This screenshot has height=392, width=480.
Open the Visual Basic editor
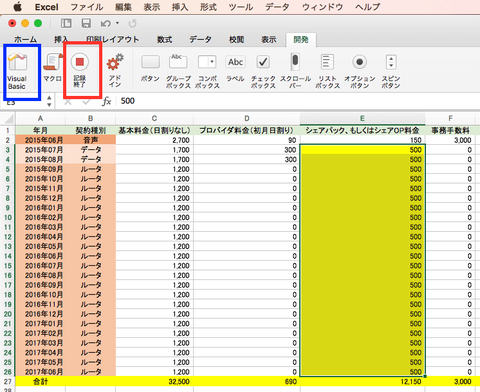18,71
